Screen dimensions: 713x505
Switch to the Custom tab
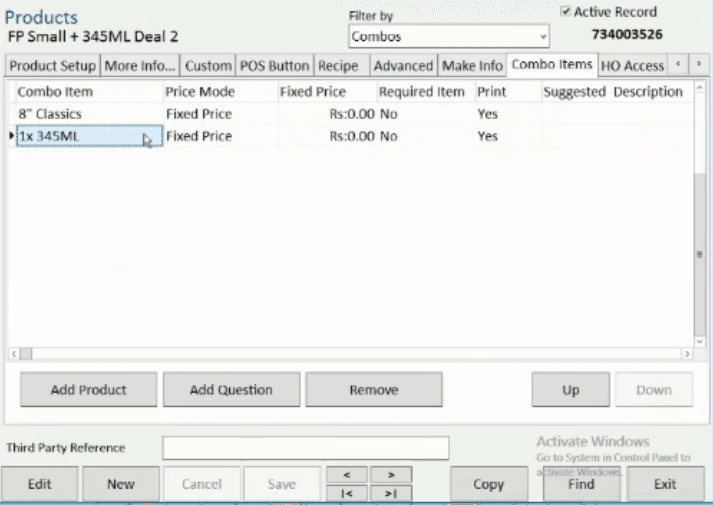208,66
